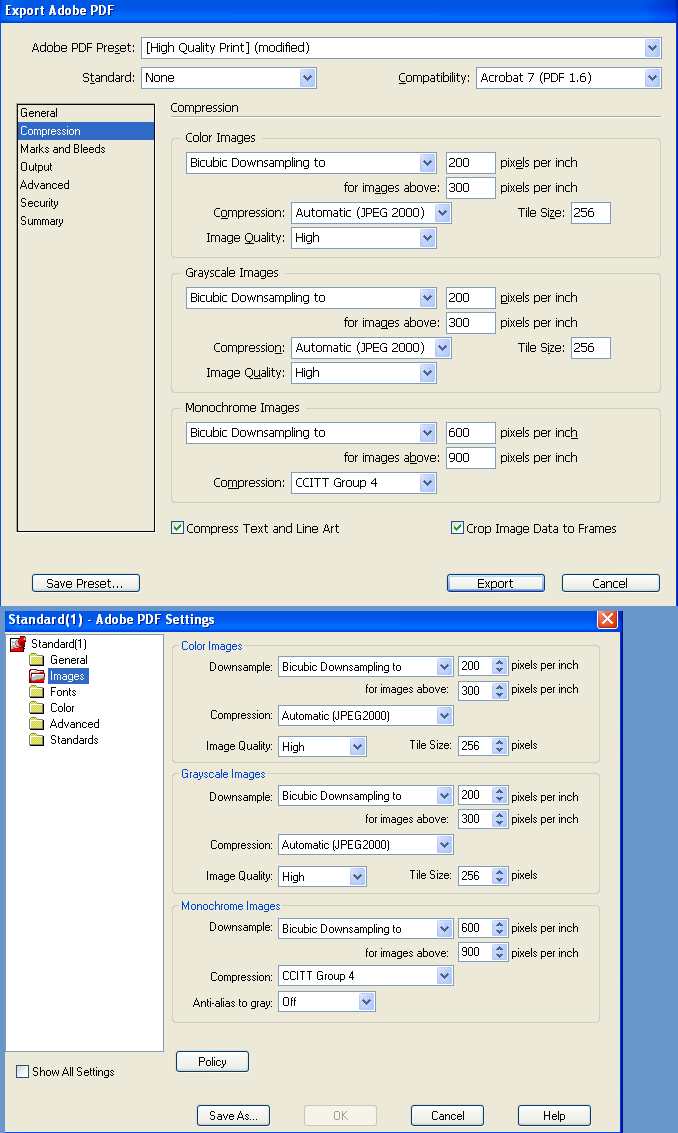Image resolution: width=678 pixels, height=1133 pixels.
Task: Adjust Grayscale Tile Size stepper in PDF Settings
Action: point(499,876)
